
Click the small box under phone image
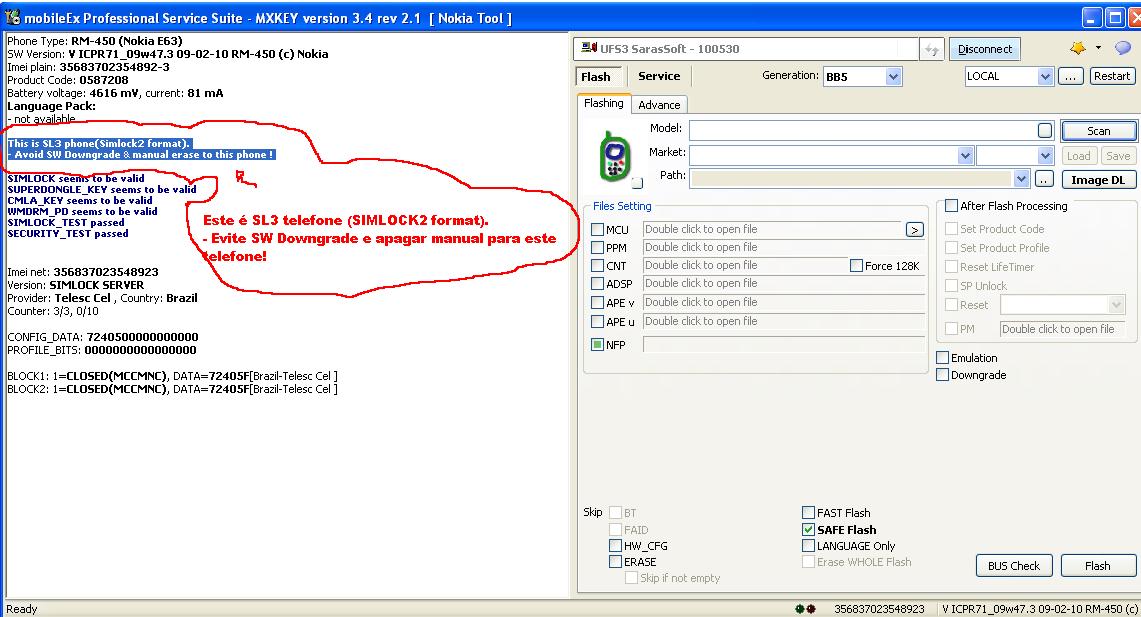point(637,183)
